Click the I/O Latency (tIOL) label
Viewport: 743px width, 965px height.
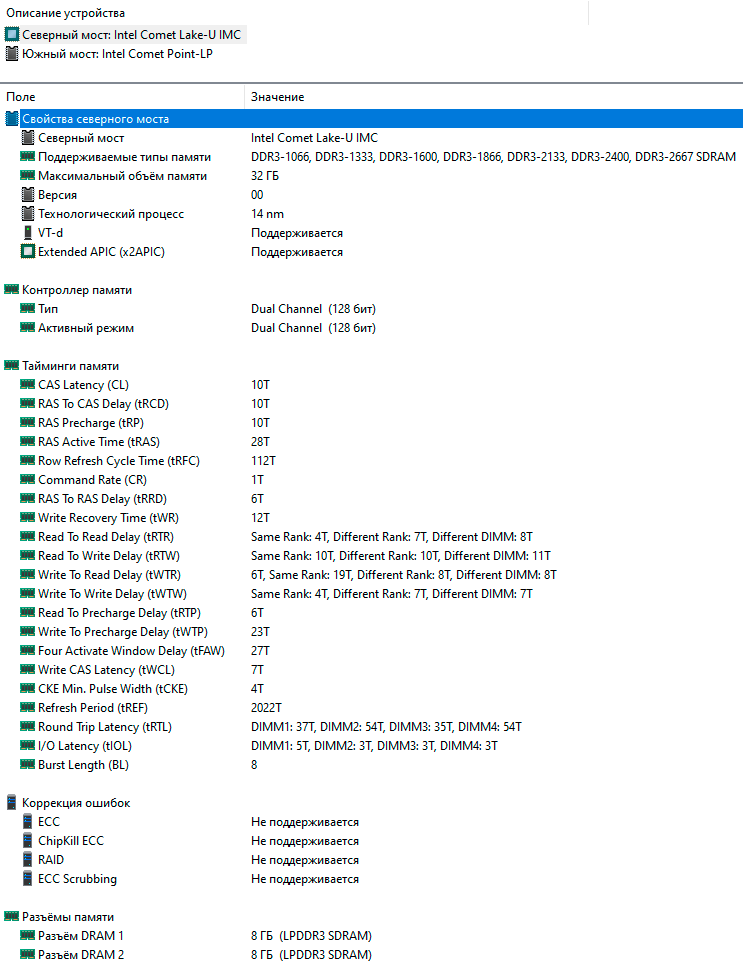(85, 746)
